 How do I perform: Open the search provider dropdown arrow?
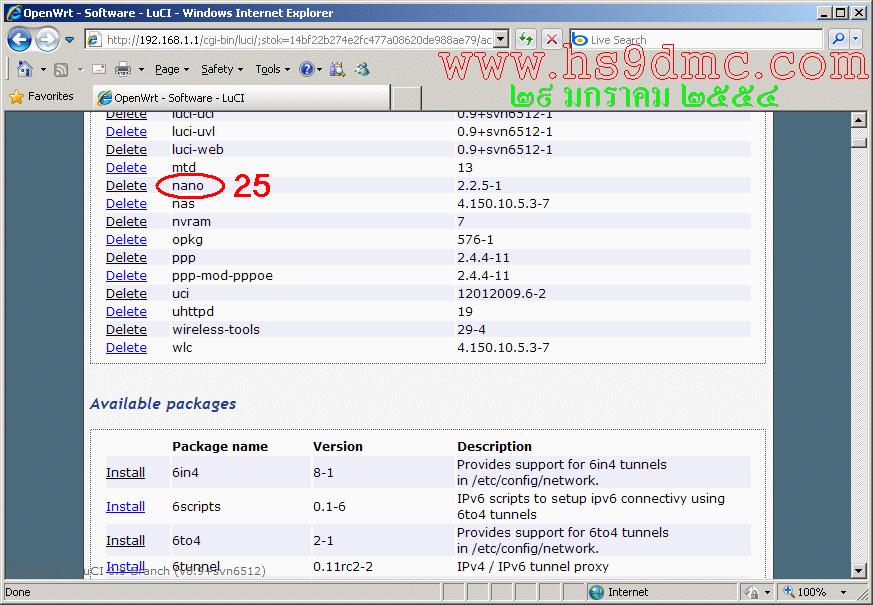coord(856,39)
